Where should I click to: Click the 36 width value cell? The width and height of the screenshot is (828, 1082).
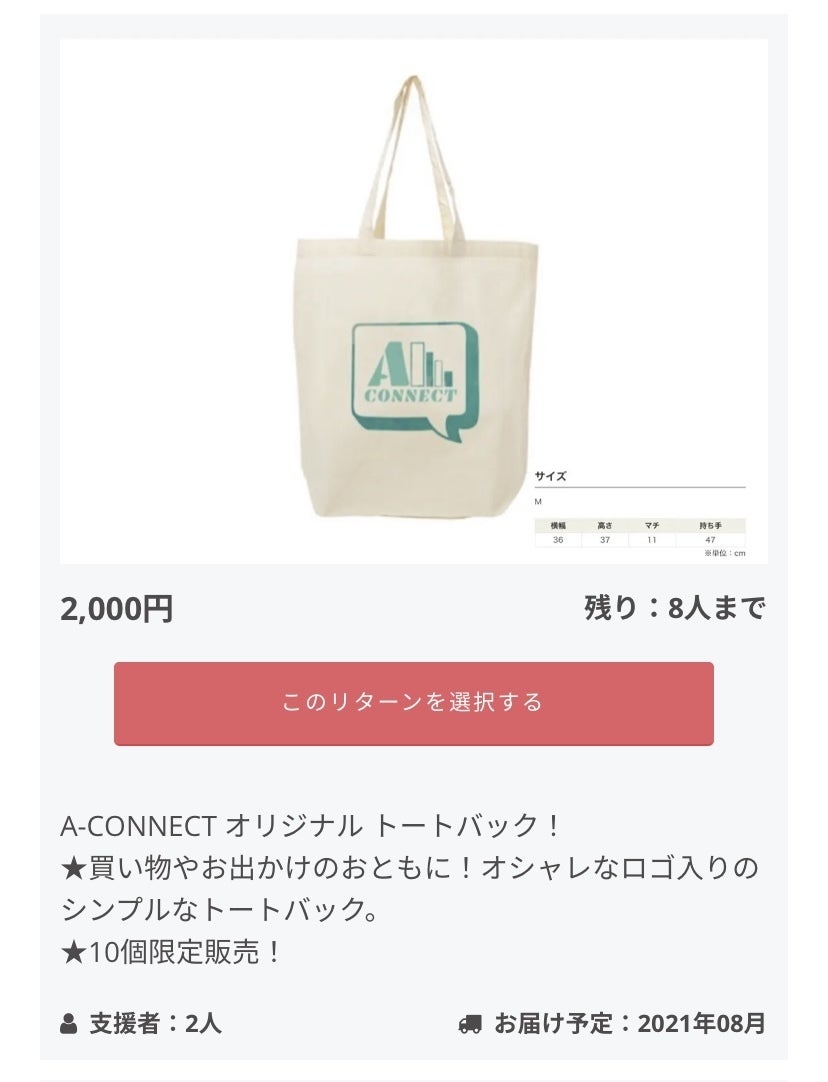pyautogui.click(x=558, y=540)
